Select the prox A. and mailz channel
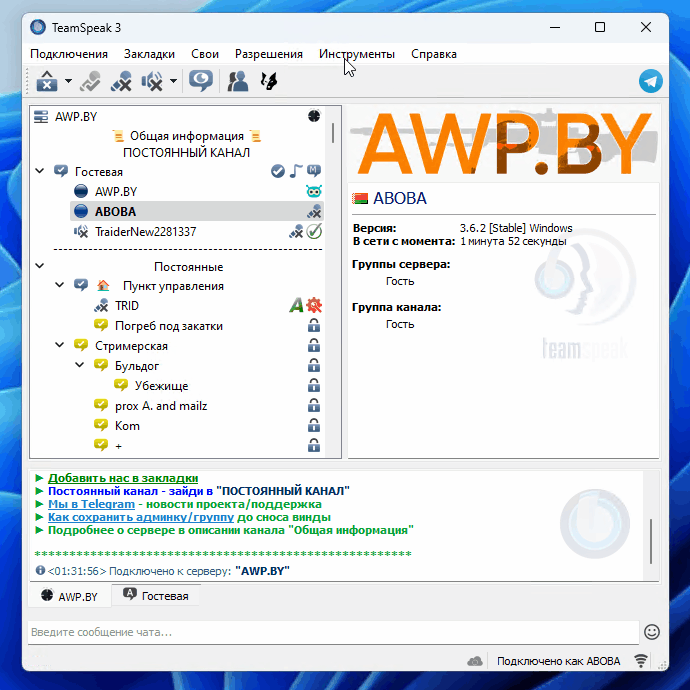This screenshot has width=690, height=690. click(161, 406)
